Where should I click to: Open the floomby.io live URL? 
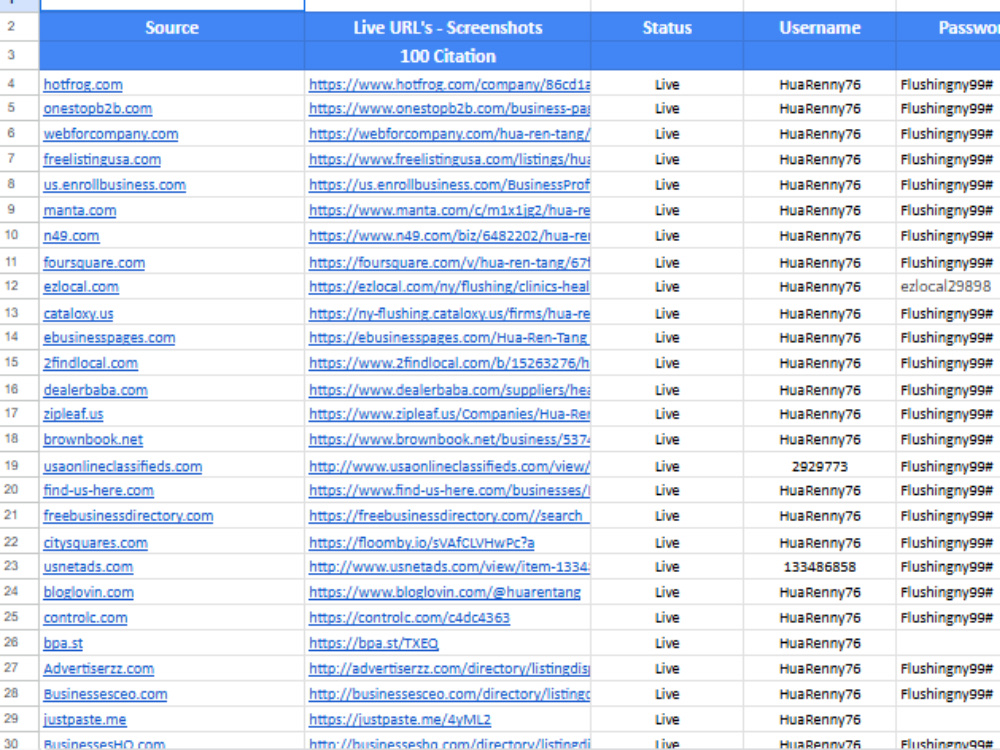tap(422, 543)
